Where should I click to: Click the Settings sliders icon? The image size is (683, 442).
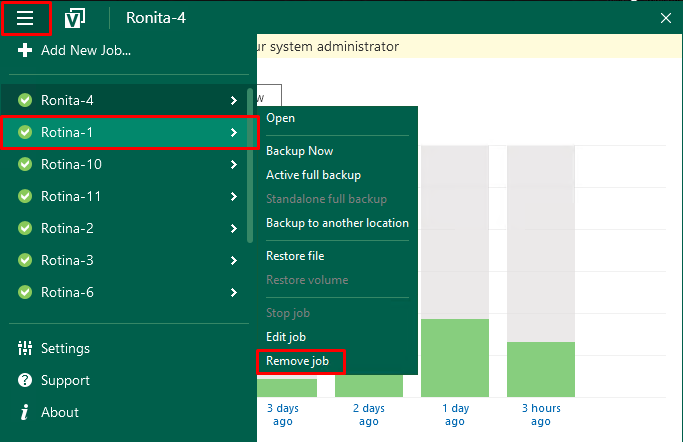(x=25, y=348)
